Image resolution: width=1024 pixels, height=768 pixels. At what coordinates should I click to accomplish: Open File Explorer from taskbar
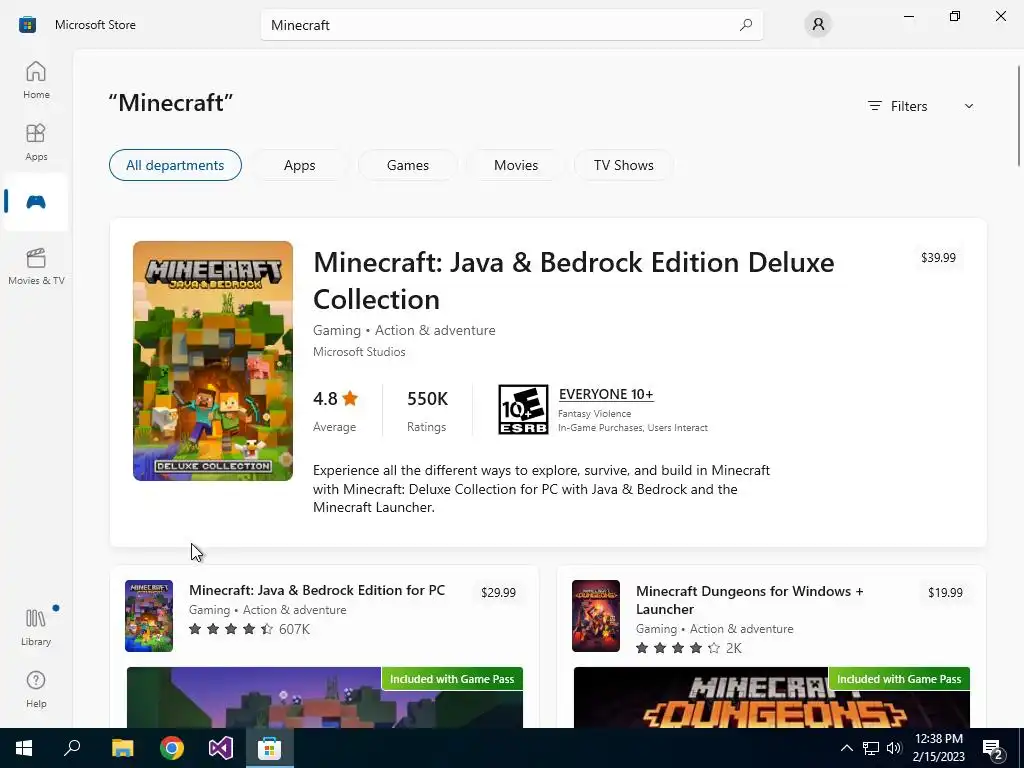pyautogui.click(x=122, y=748)
